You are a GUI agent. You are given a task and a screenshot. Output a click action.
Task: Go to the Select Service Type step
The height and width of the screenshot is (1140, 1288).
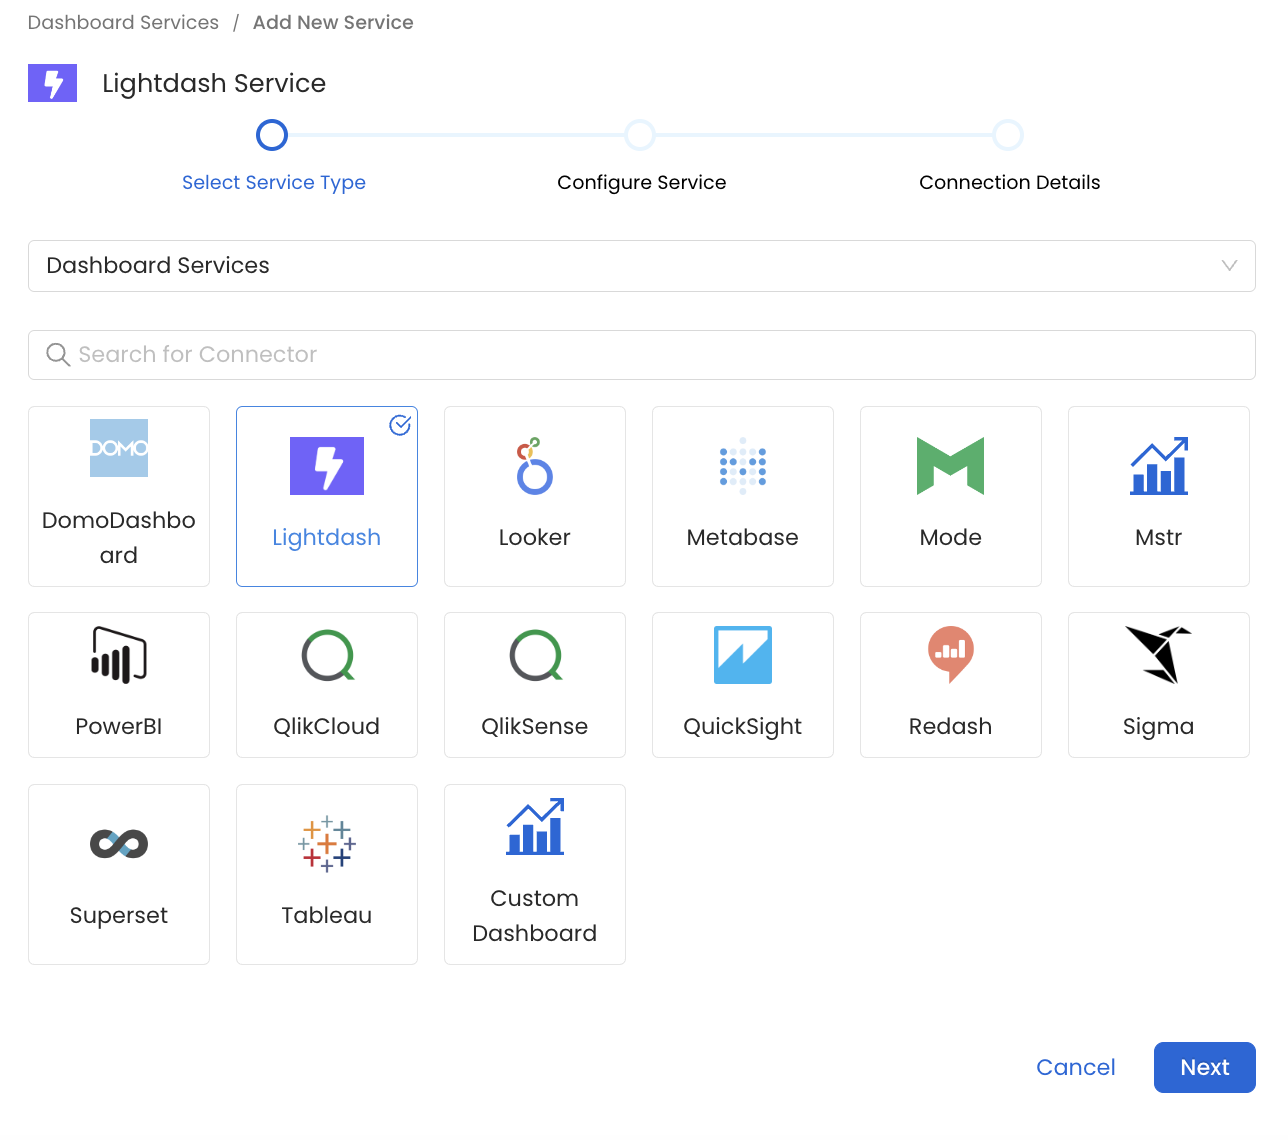coord(272,135)
